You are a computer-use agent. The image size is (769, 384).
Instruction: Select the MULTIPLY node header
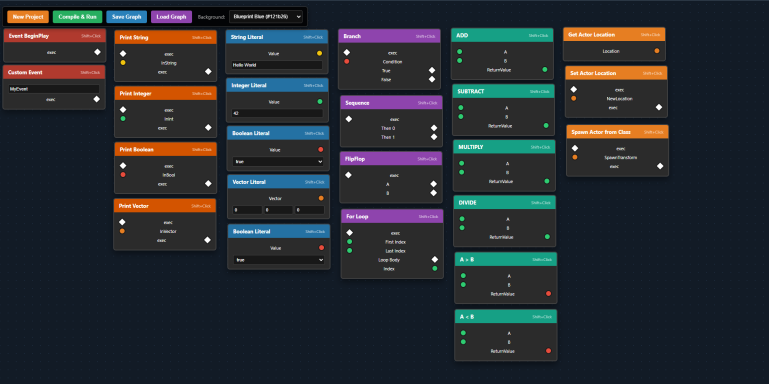tap(504, 147)
